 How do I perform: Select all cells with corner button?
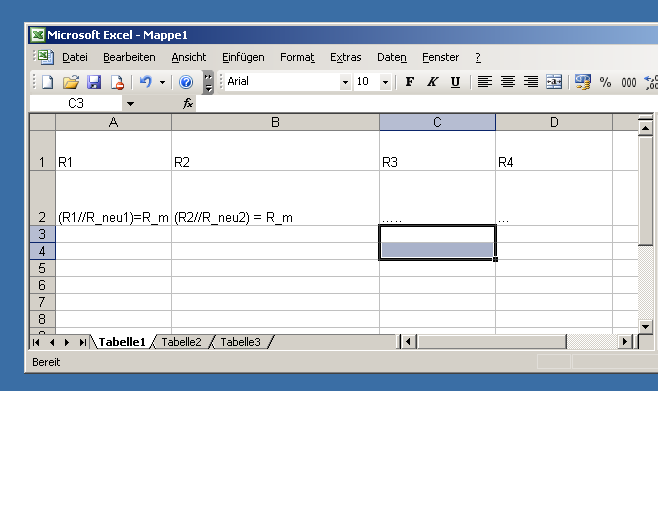(42, 122)
